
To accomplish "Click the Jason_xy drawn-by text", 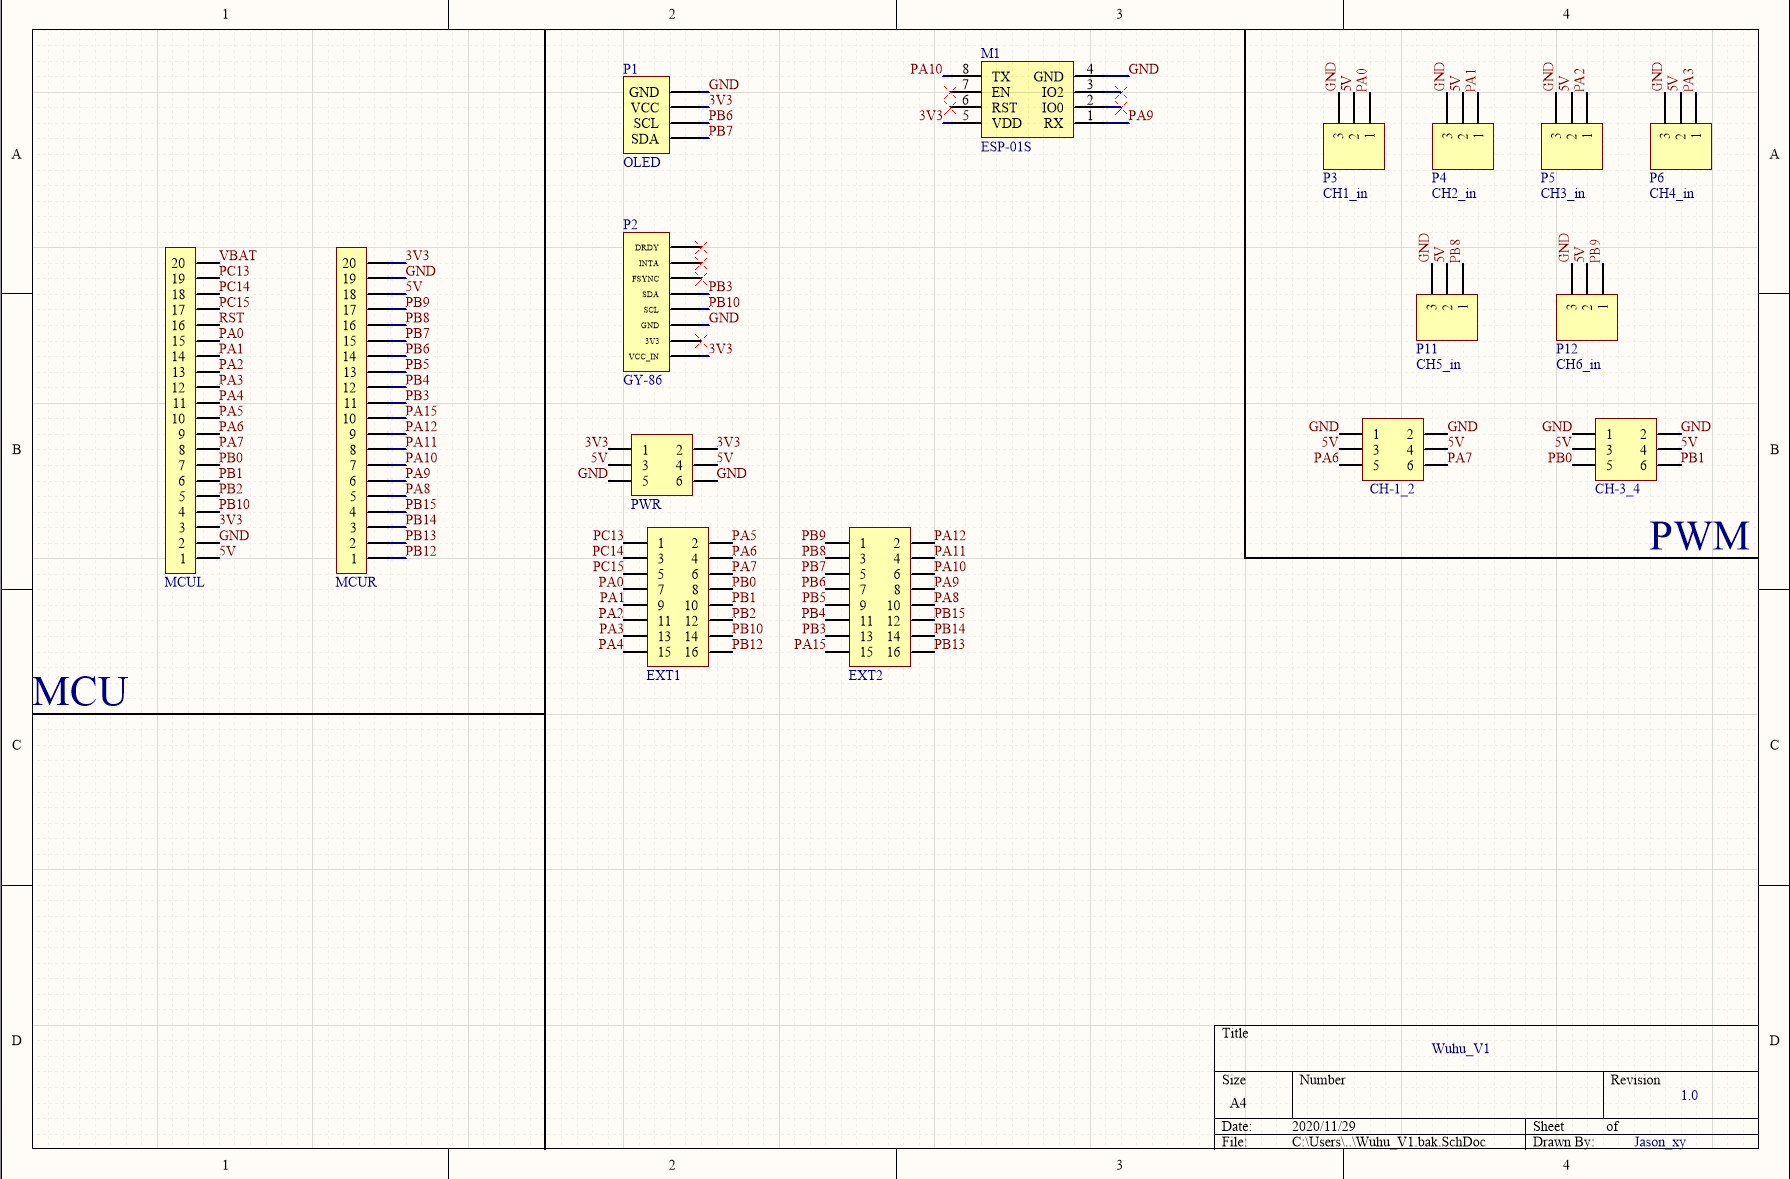I will point(1660,1142).
